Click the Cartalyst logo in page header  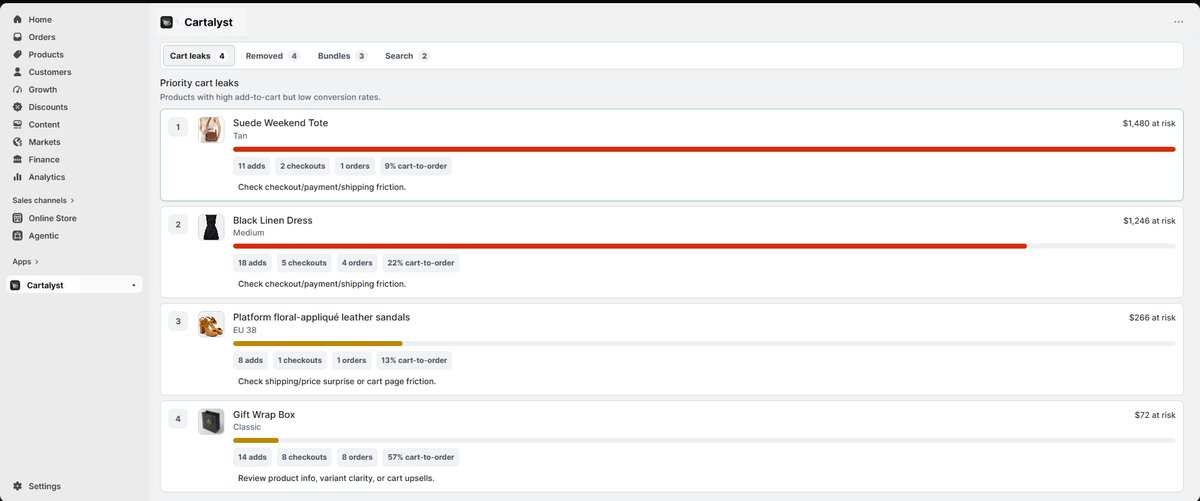166,22
